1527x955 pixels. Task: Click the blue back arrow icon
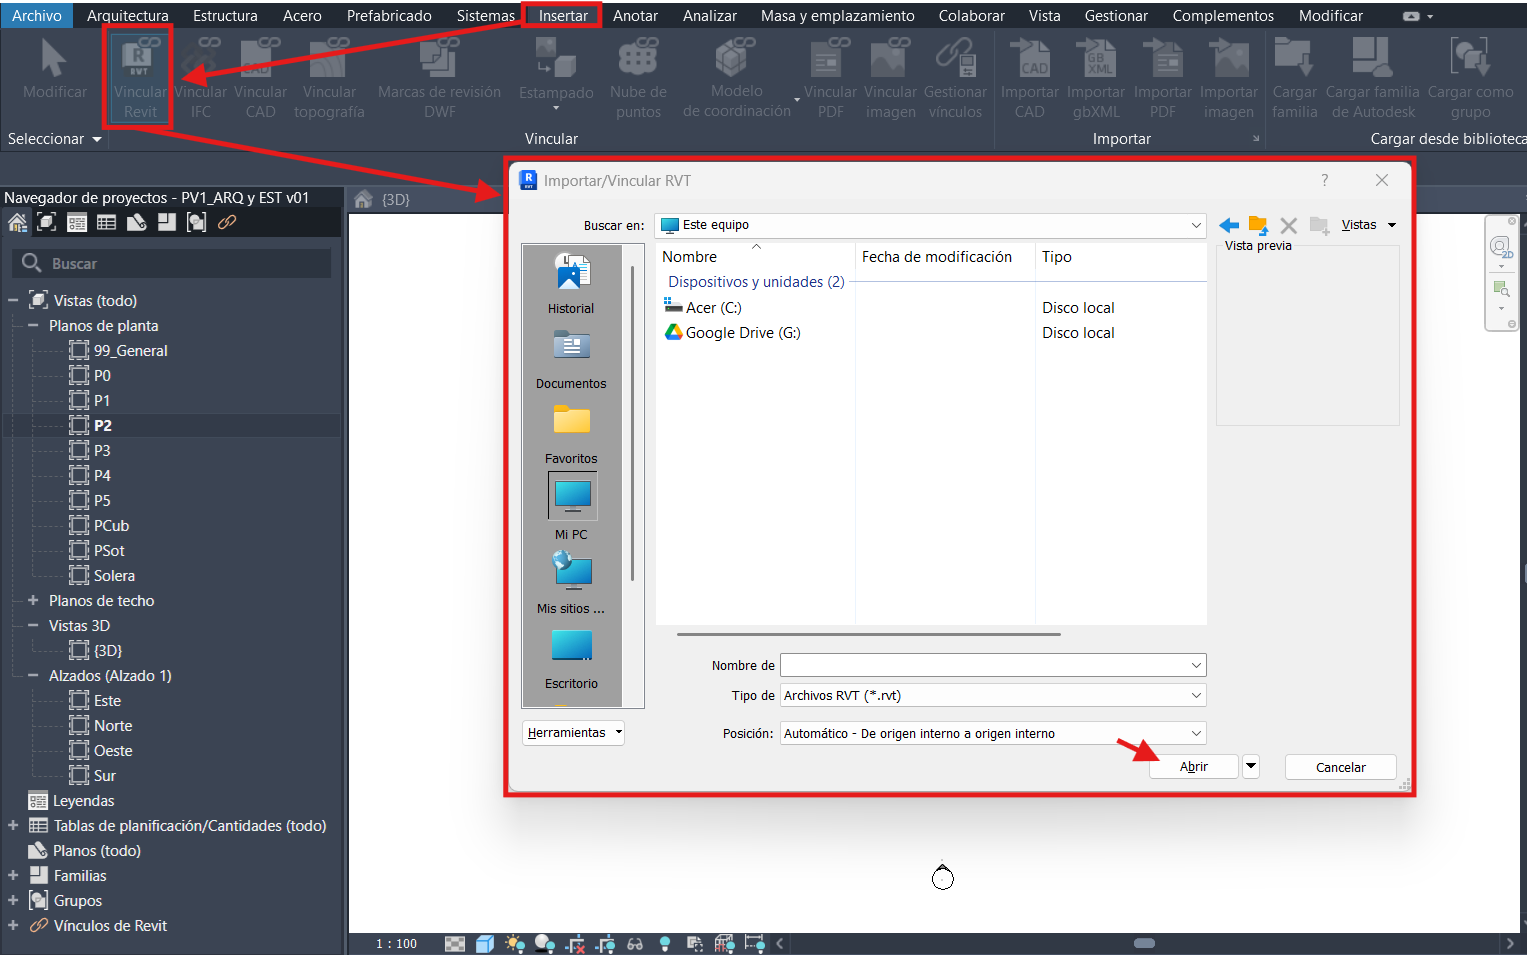pos(1229,226)
